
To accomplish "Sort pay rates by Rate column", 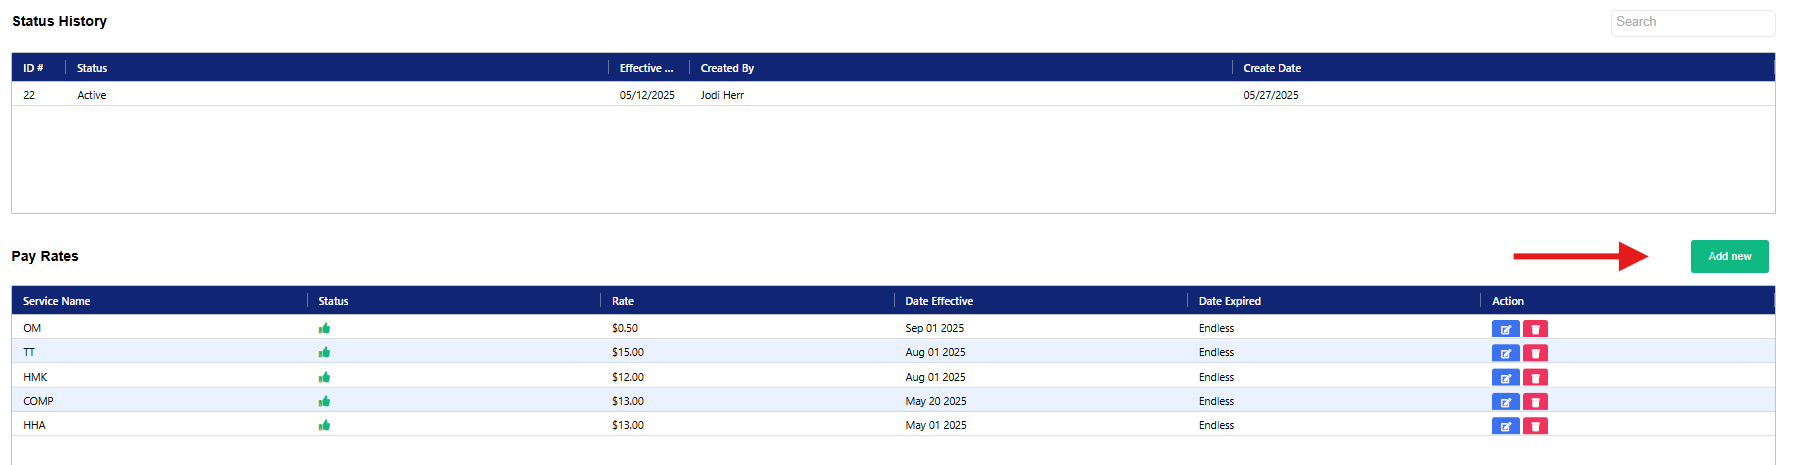I will [x=623, y=301].
